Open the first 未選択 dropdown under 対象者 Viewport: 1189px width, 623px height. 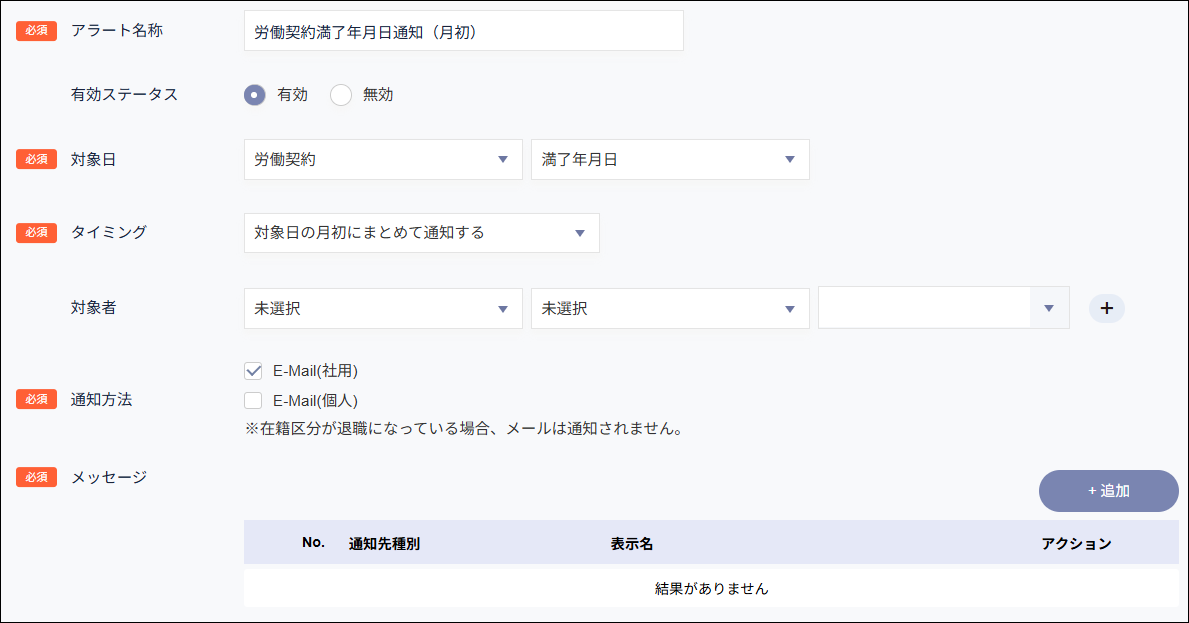point(383,308)
